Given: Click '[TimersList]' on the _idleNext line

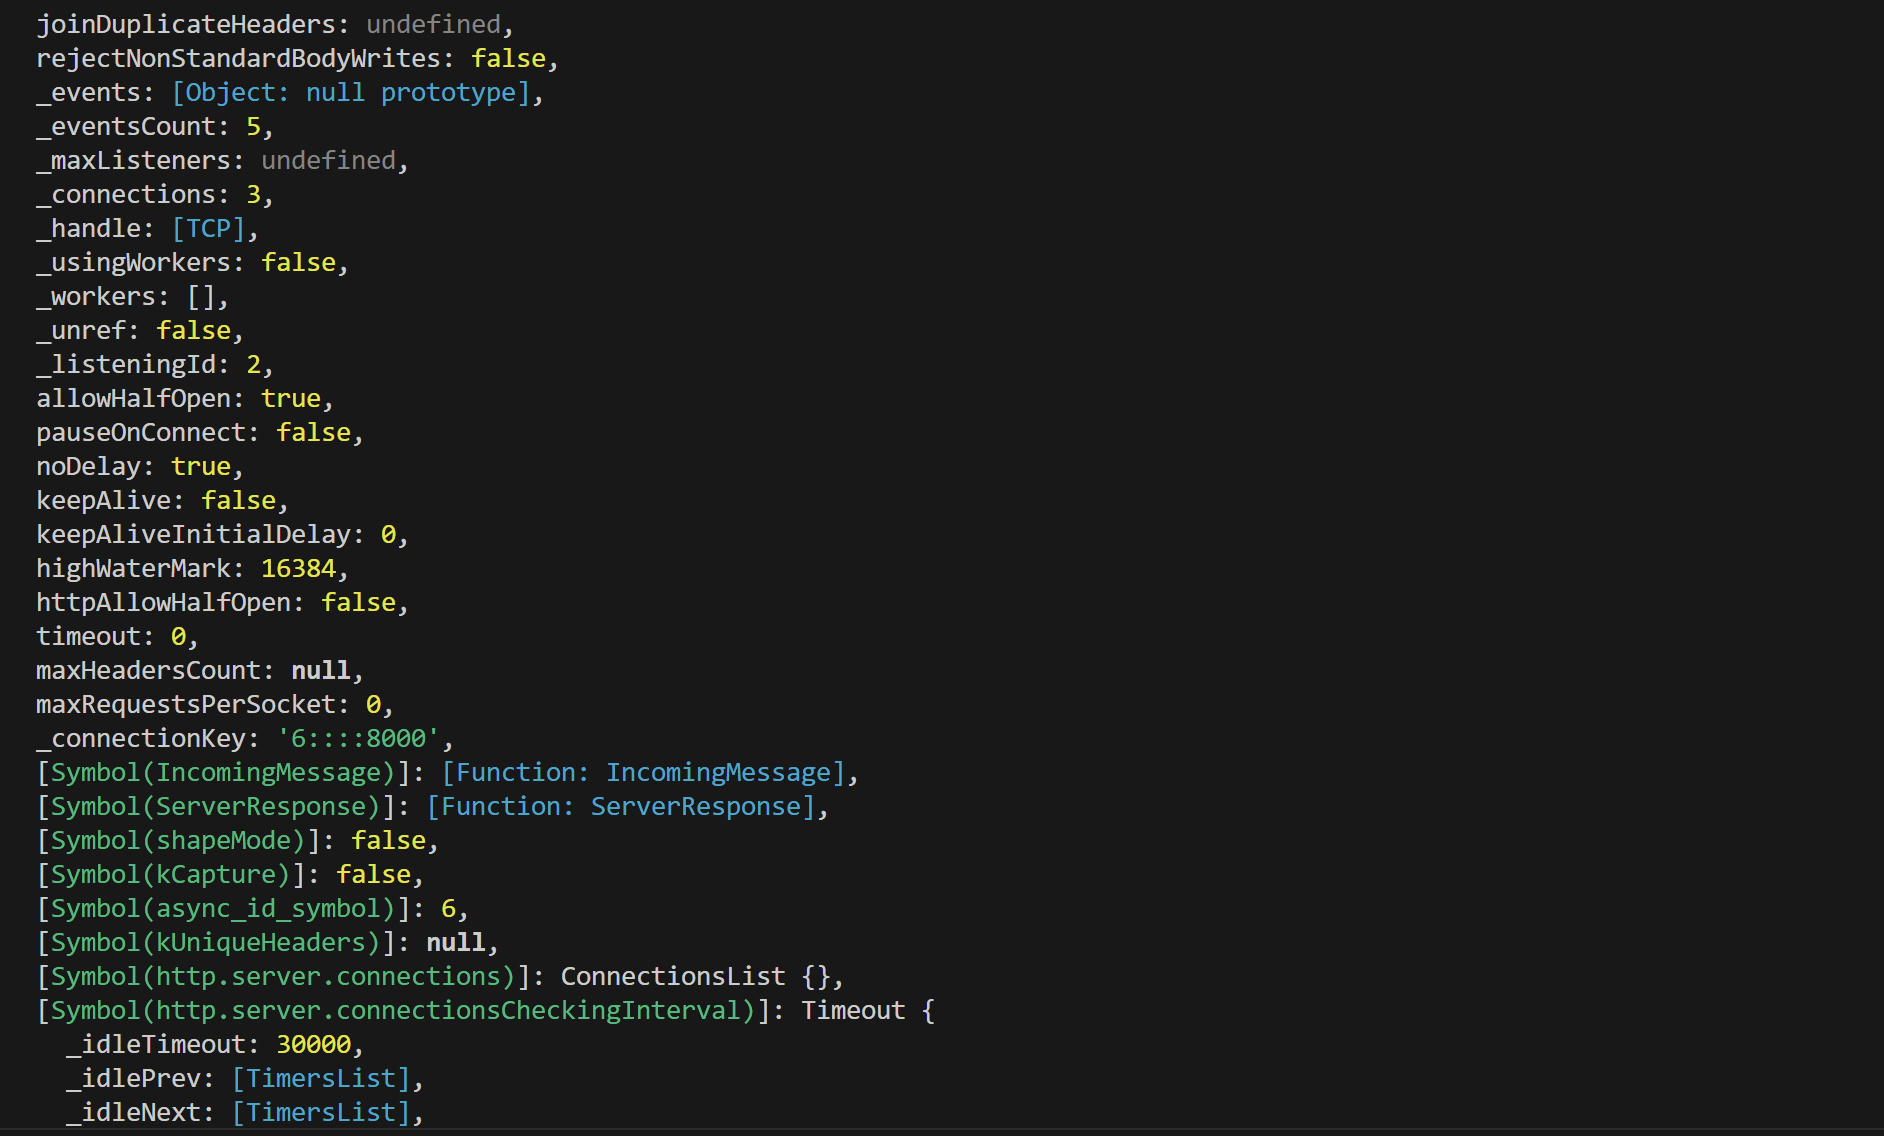Looking at the screenshot, I should pyautogui.click(x=321, y=1113).
